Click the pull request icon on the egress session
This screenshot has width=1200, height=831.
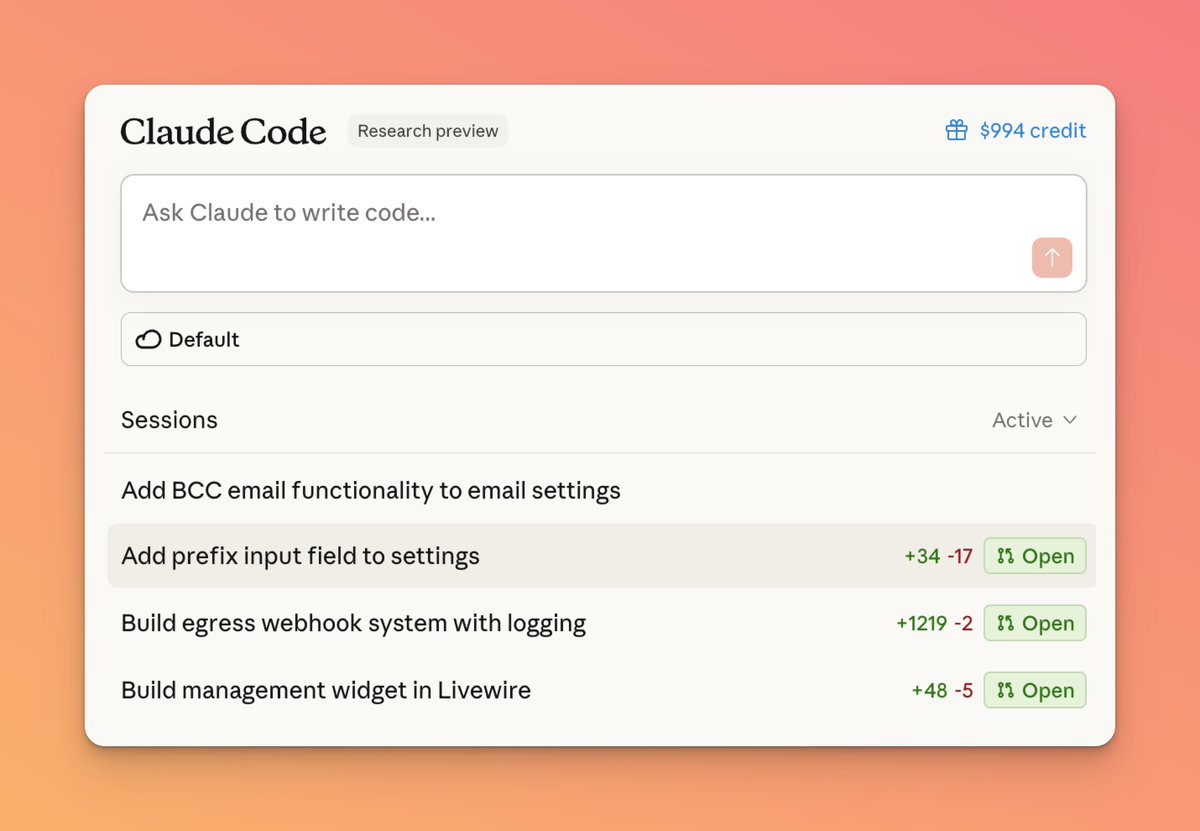pos(1005,623)
